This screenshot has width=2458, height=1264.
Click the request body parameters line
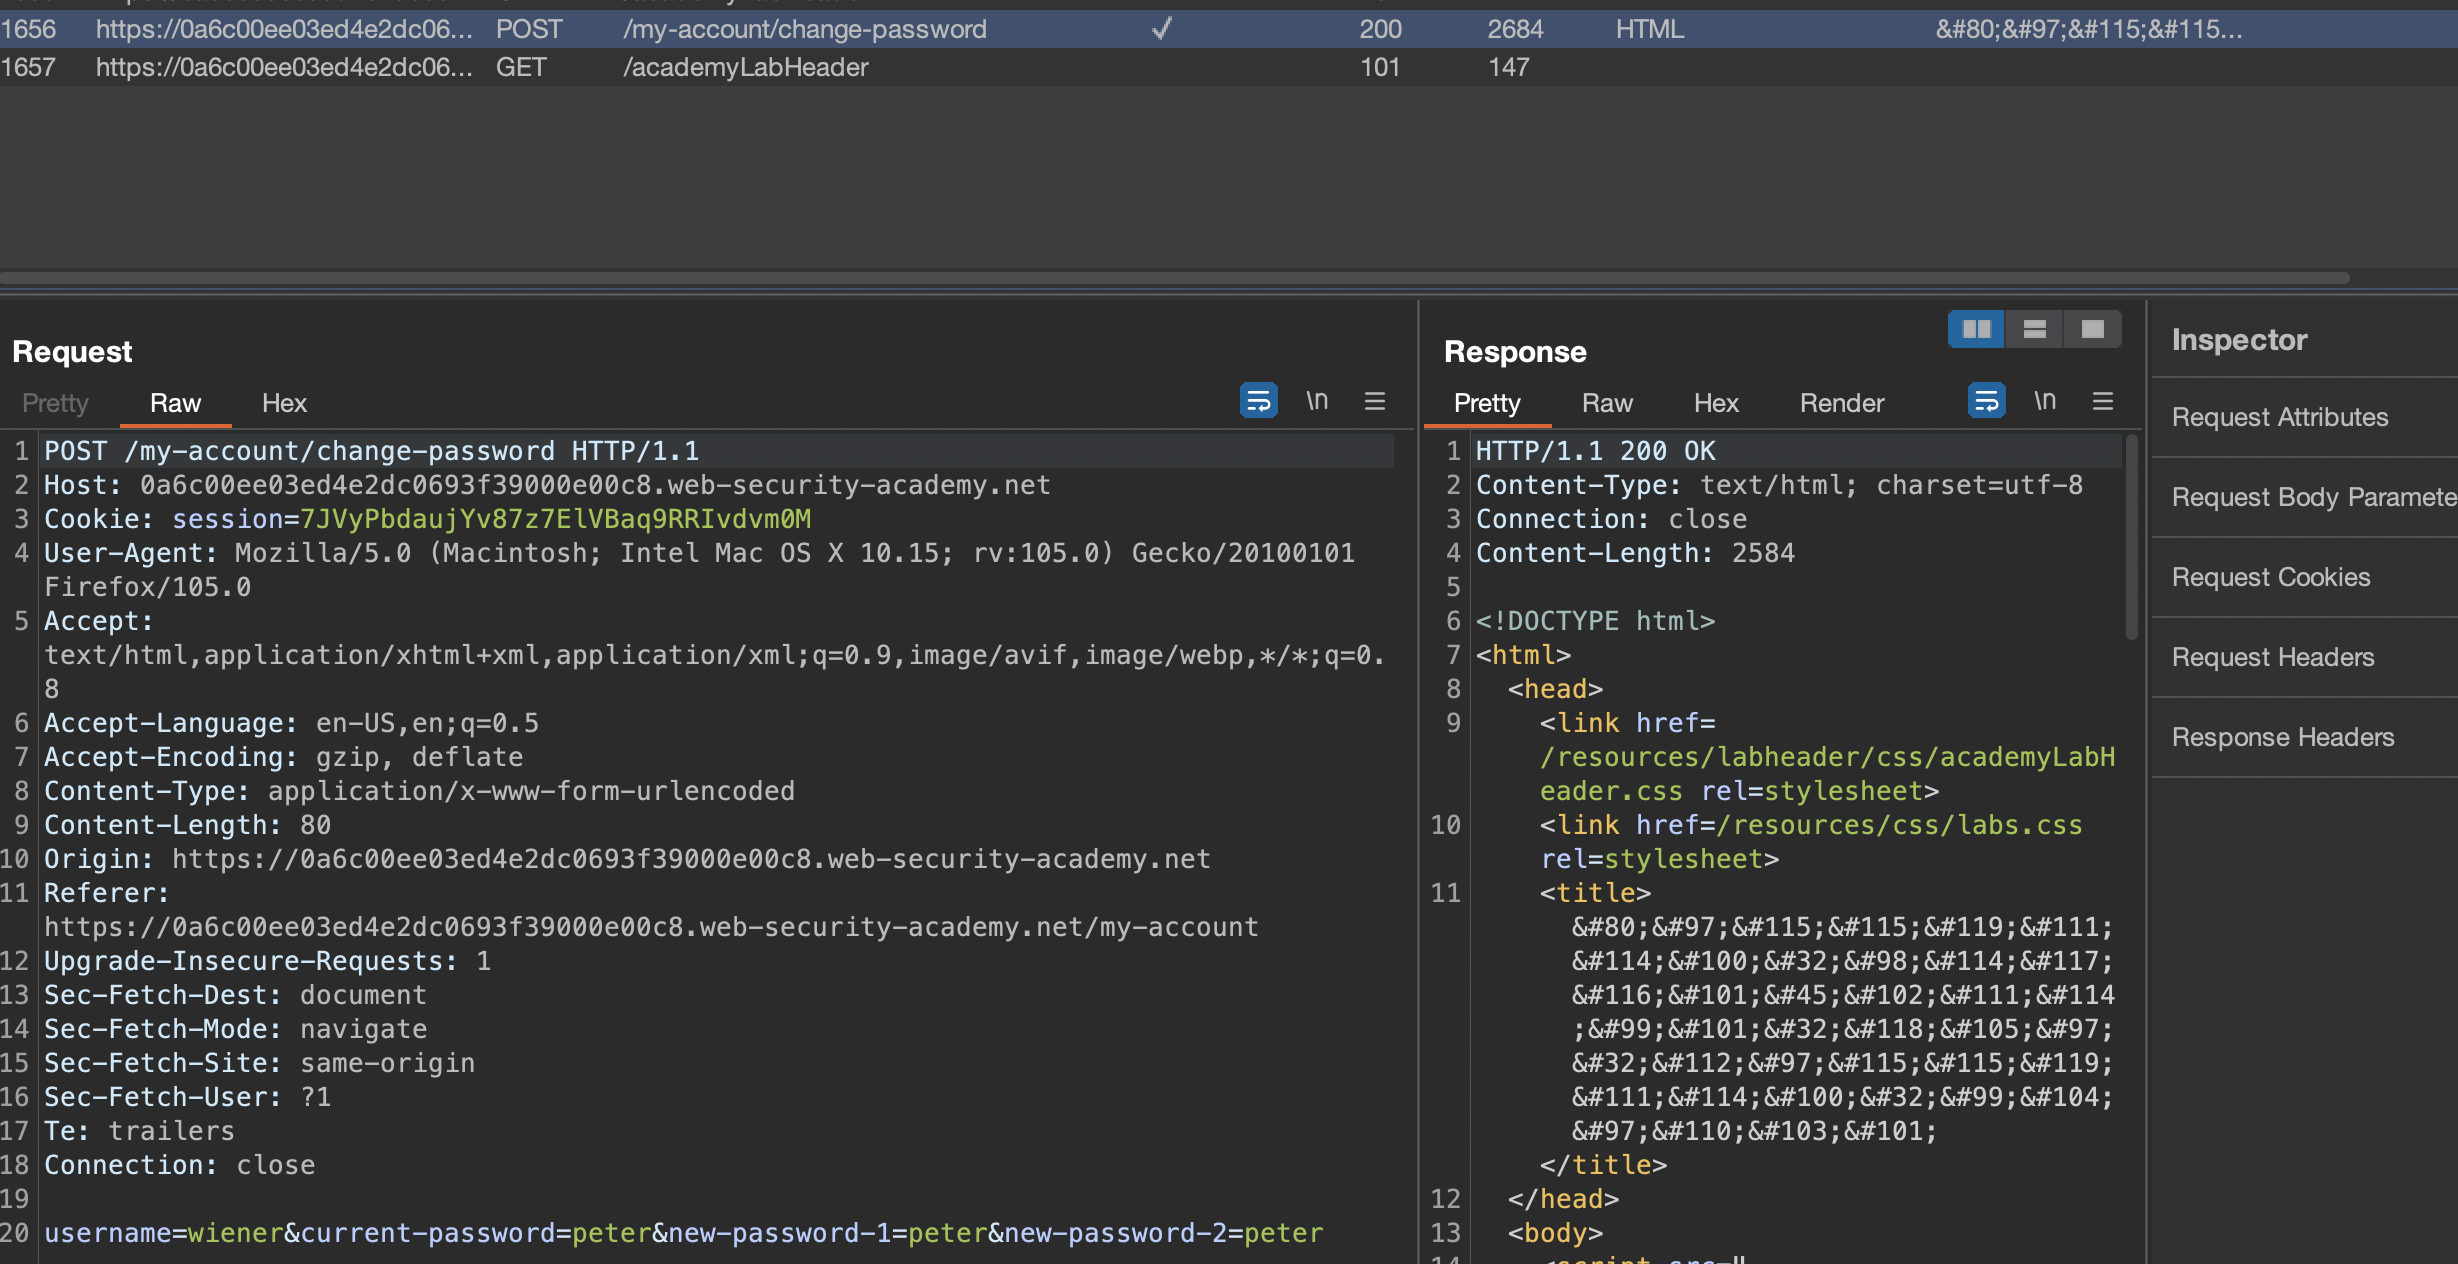click(x=683, y=1233)
